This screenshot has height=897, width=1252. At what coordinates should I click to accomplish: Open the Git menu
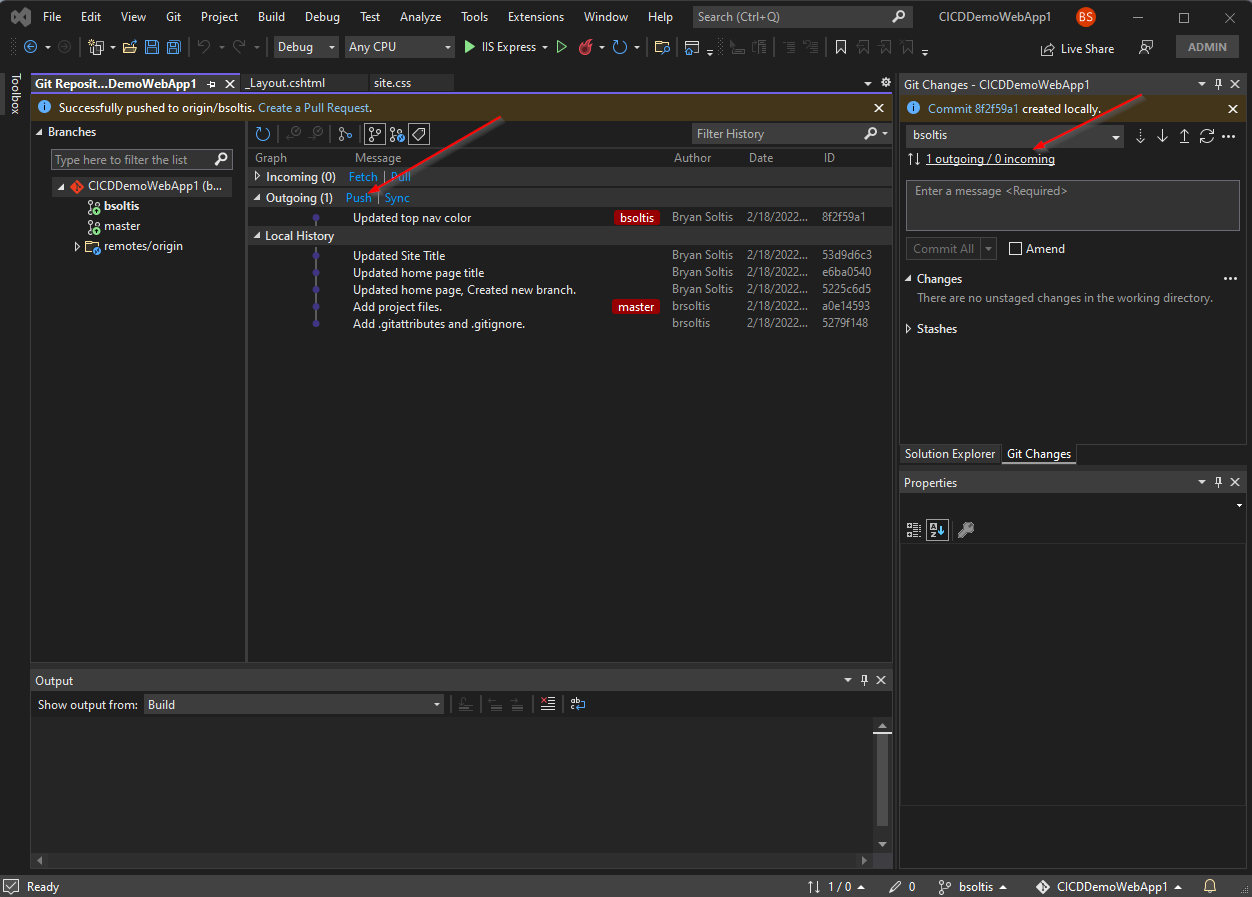pos(173,17)
